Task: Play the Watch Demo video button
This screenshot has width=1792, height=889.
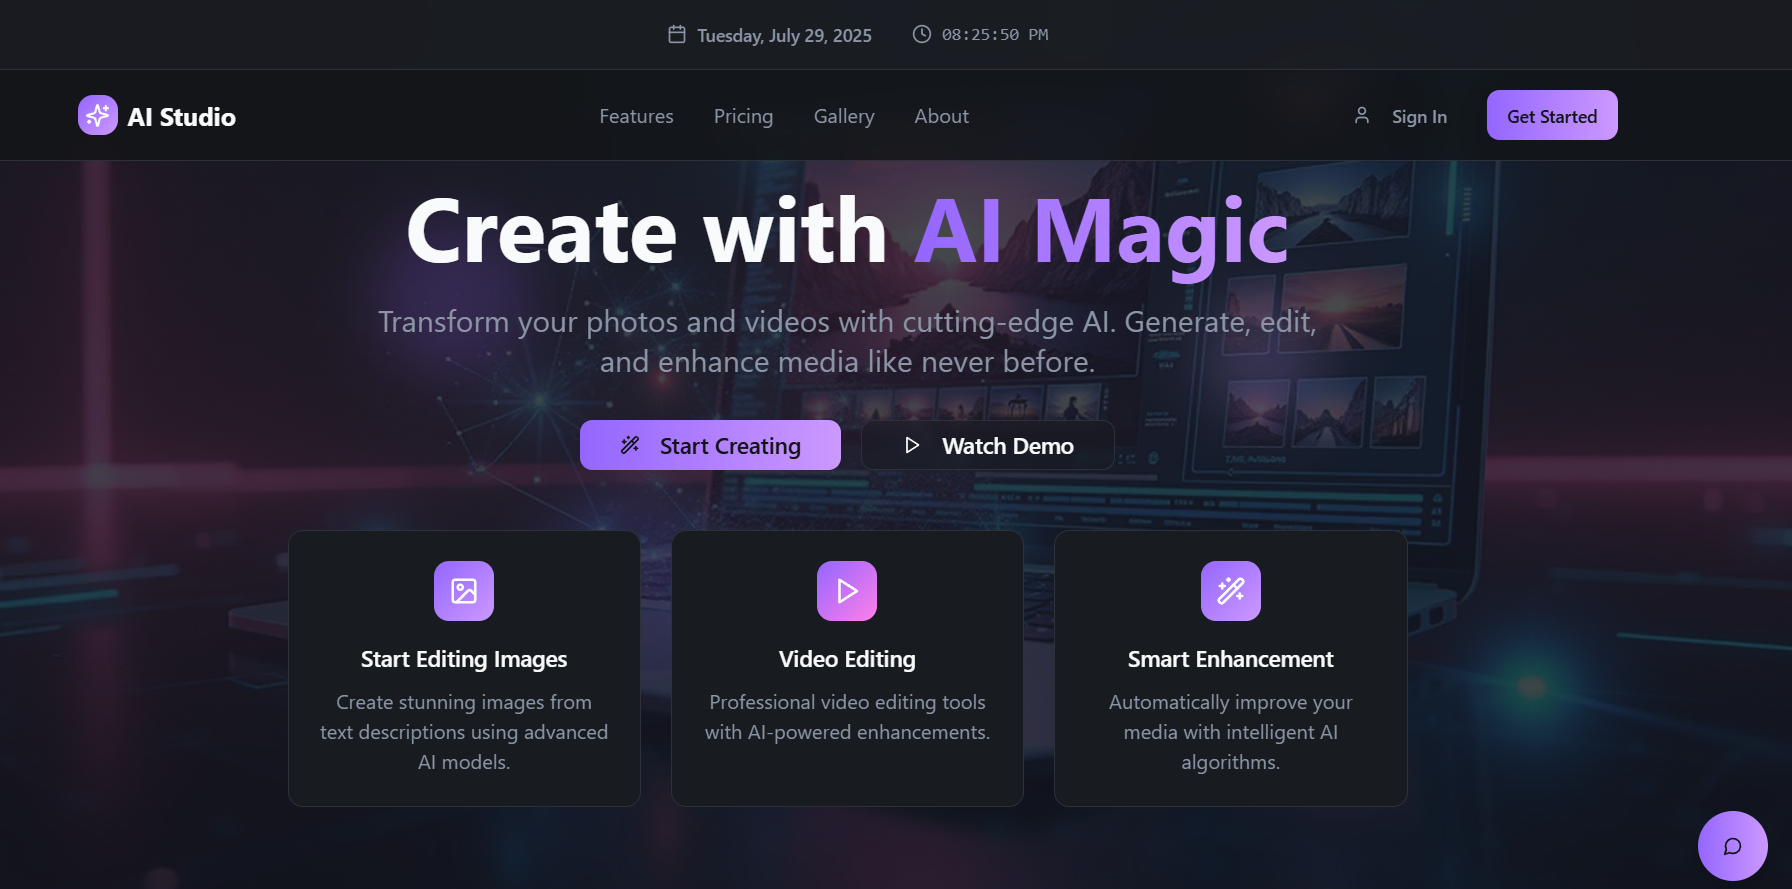Action: click(x=988, y=446)
